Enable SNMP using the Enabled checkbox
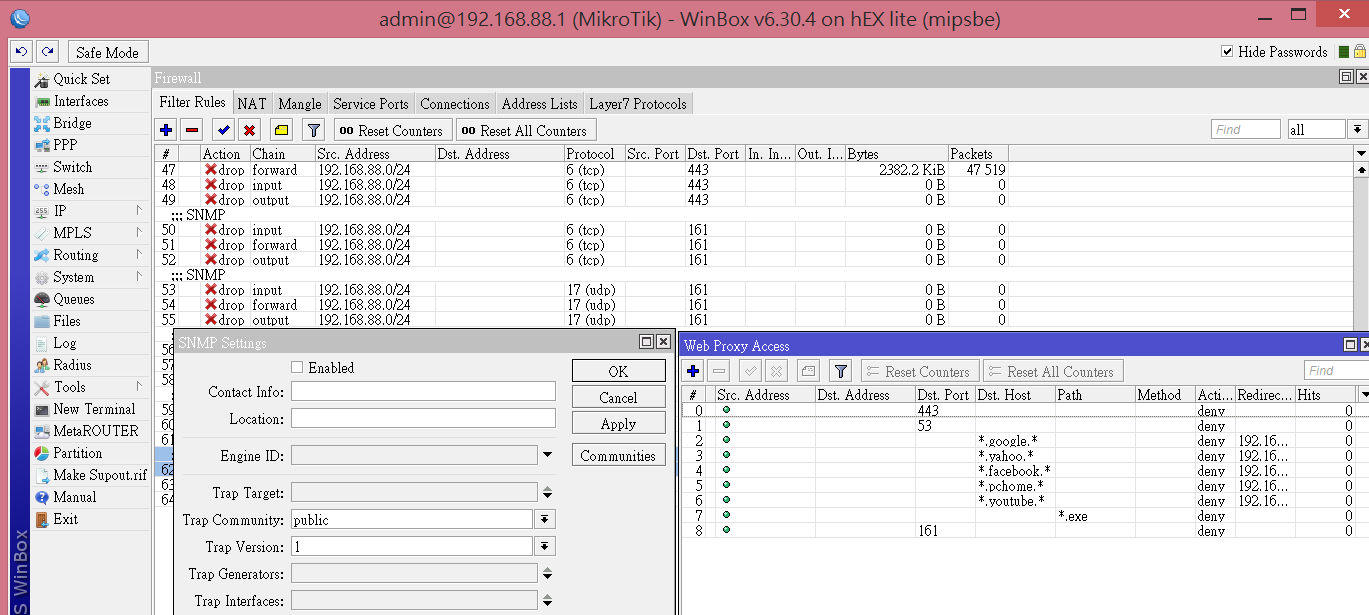Image resolution: width=1369 pixels, height=615 pixels. [x=296, y=367]
